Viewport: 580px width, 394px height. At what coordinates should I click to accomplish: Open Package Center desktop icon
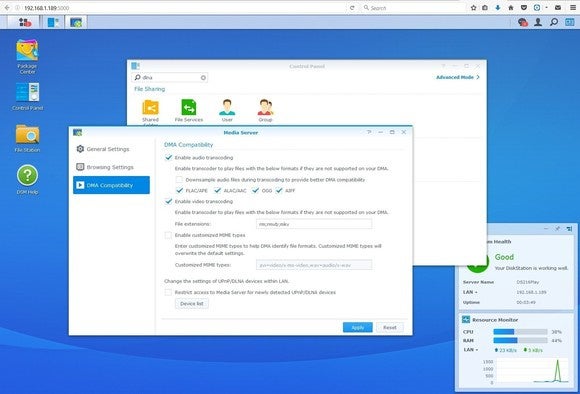coord(27,57)
